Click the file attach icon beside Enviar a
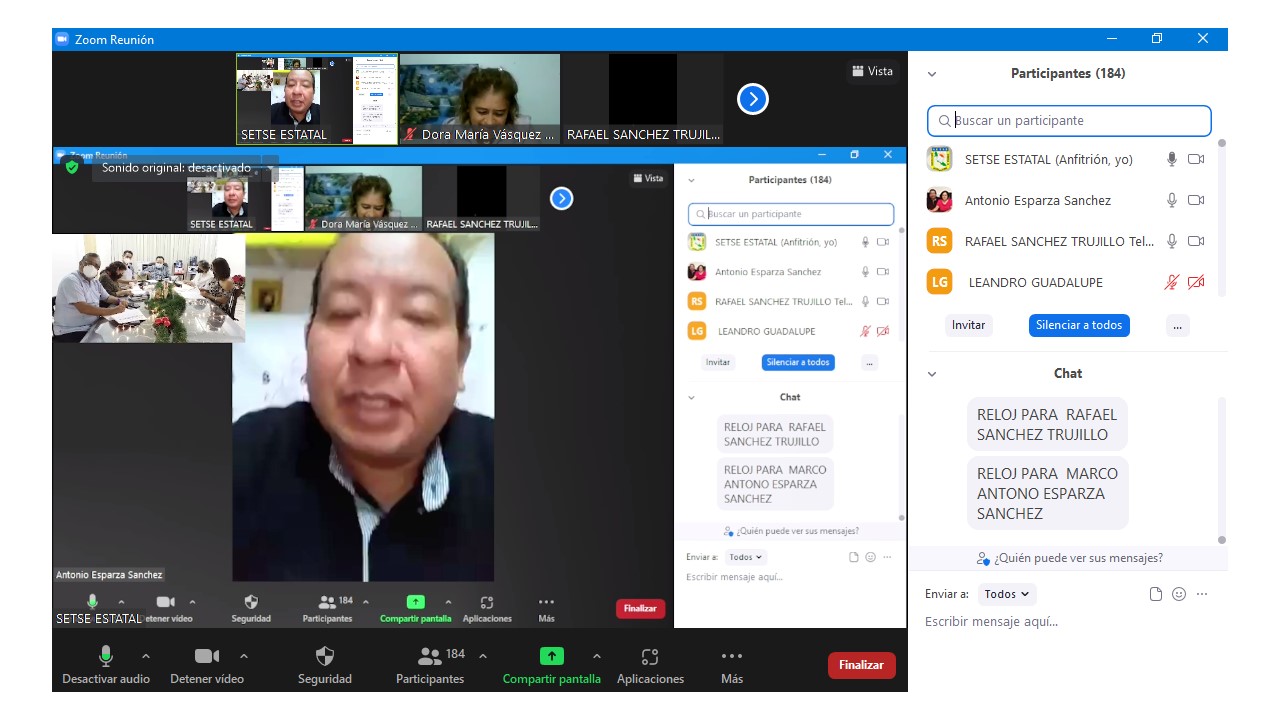 pyautogui.click(x=1156, y=594)
